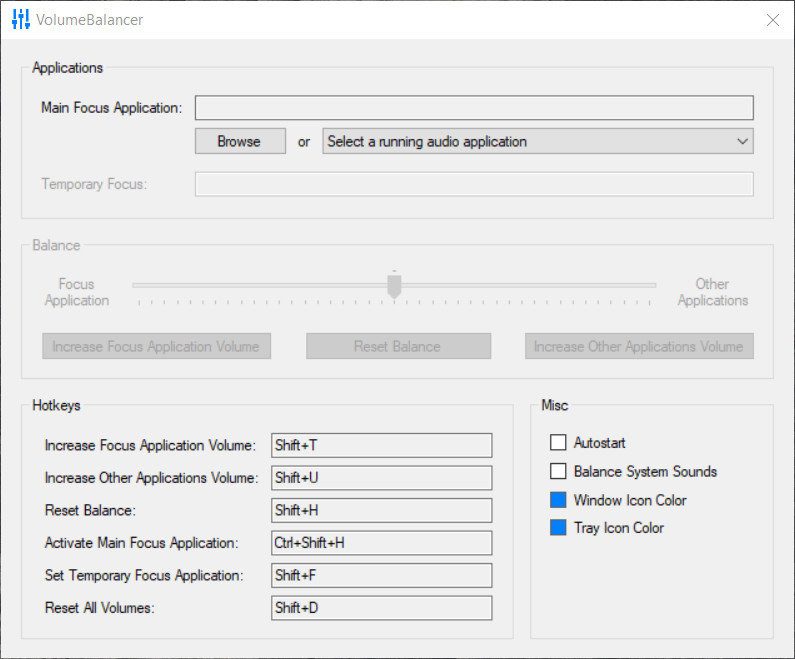The width and height of the screenshot is (795, 659).
Task: Enable the Autostart checkbox
Action: point(558,442)
